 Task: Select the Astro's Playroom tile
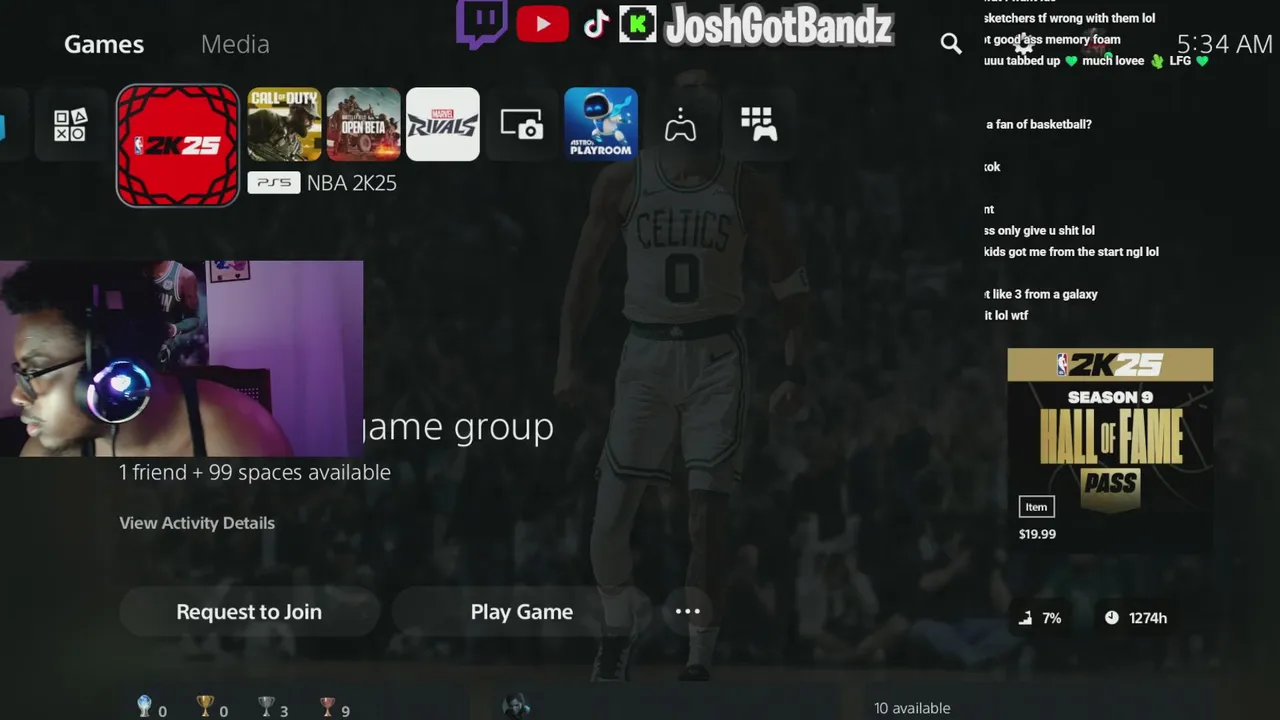coord(601,125)
